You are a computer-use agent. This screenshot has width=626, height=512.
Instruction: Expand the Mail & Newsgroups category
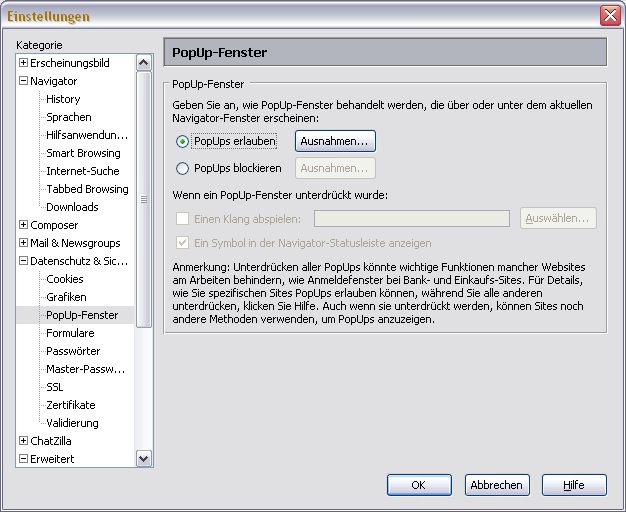click(x=24, y=242)
